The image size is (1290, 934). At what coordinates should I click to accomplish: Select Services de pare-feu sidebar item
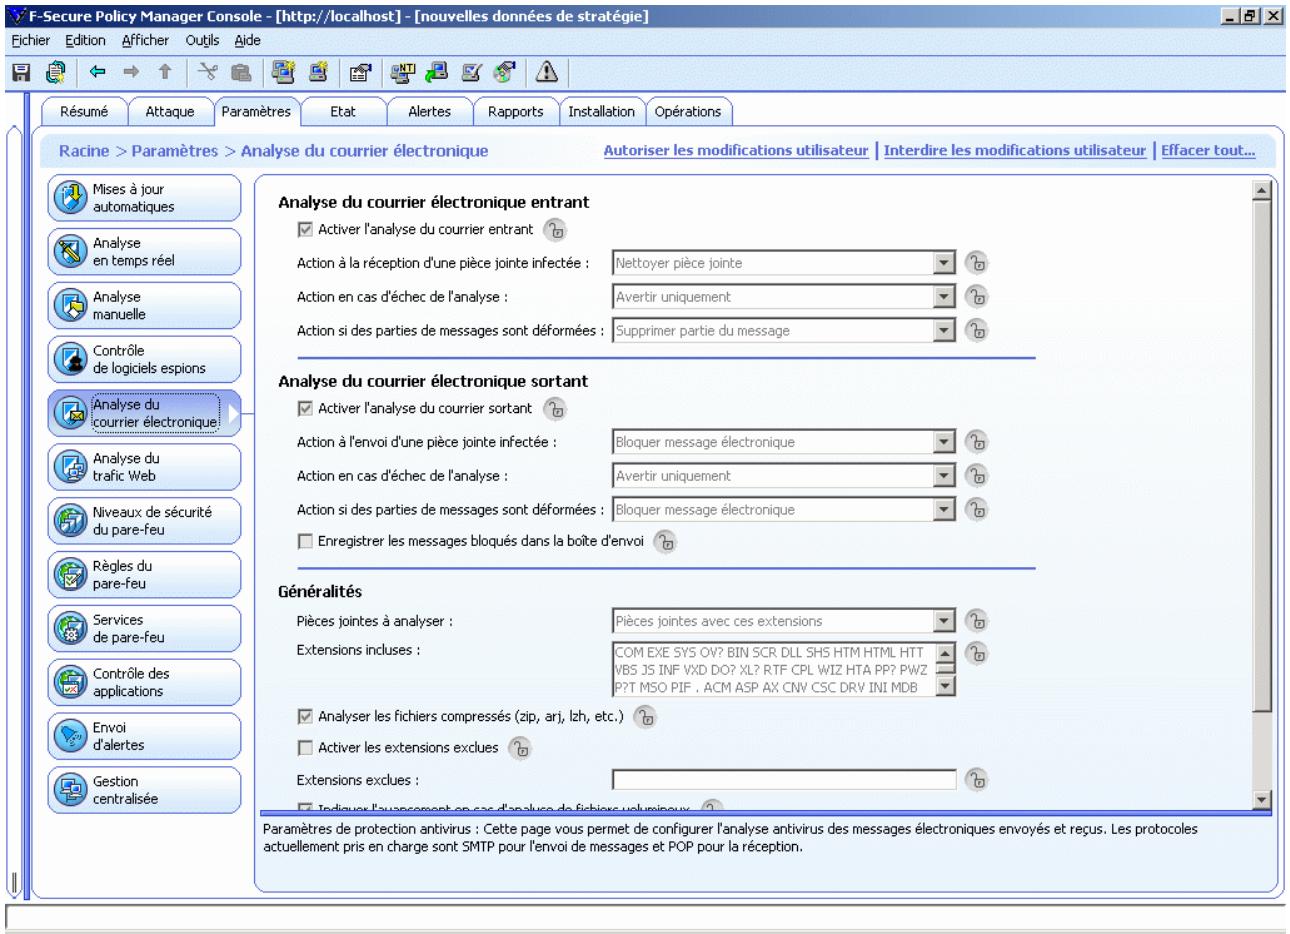point(145,629)
